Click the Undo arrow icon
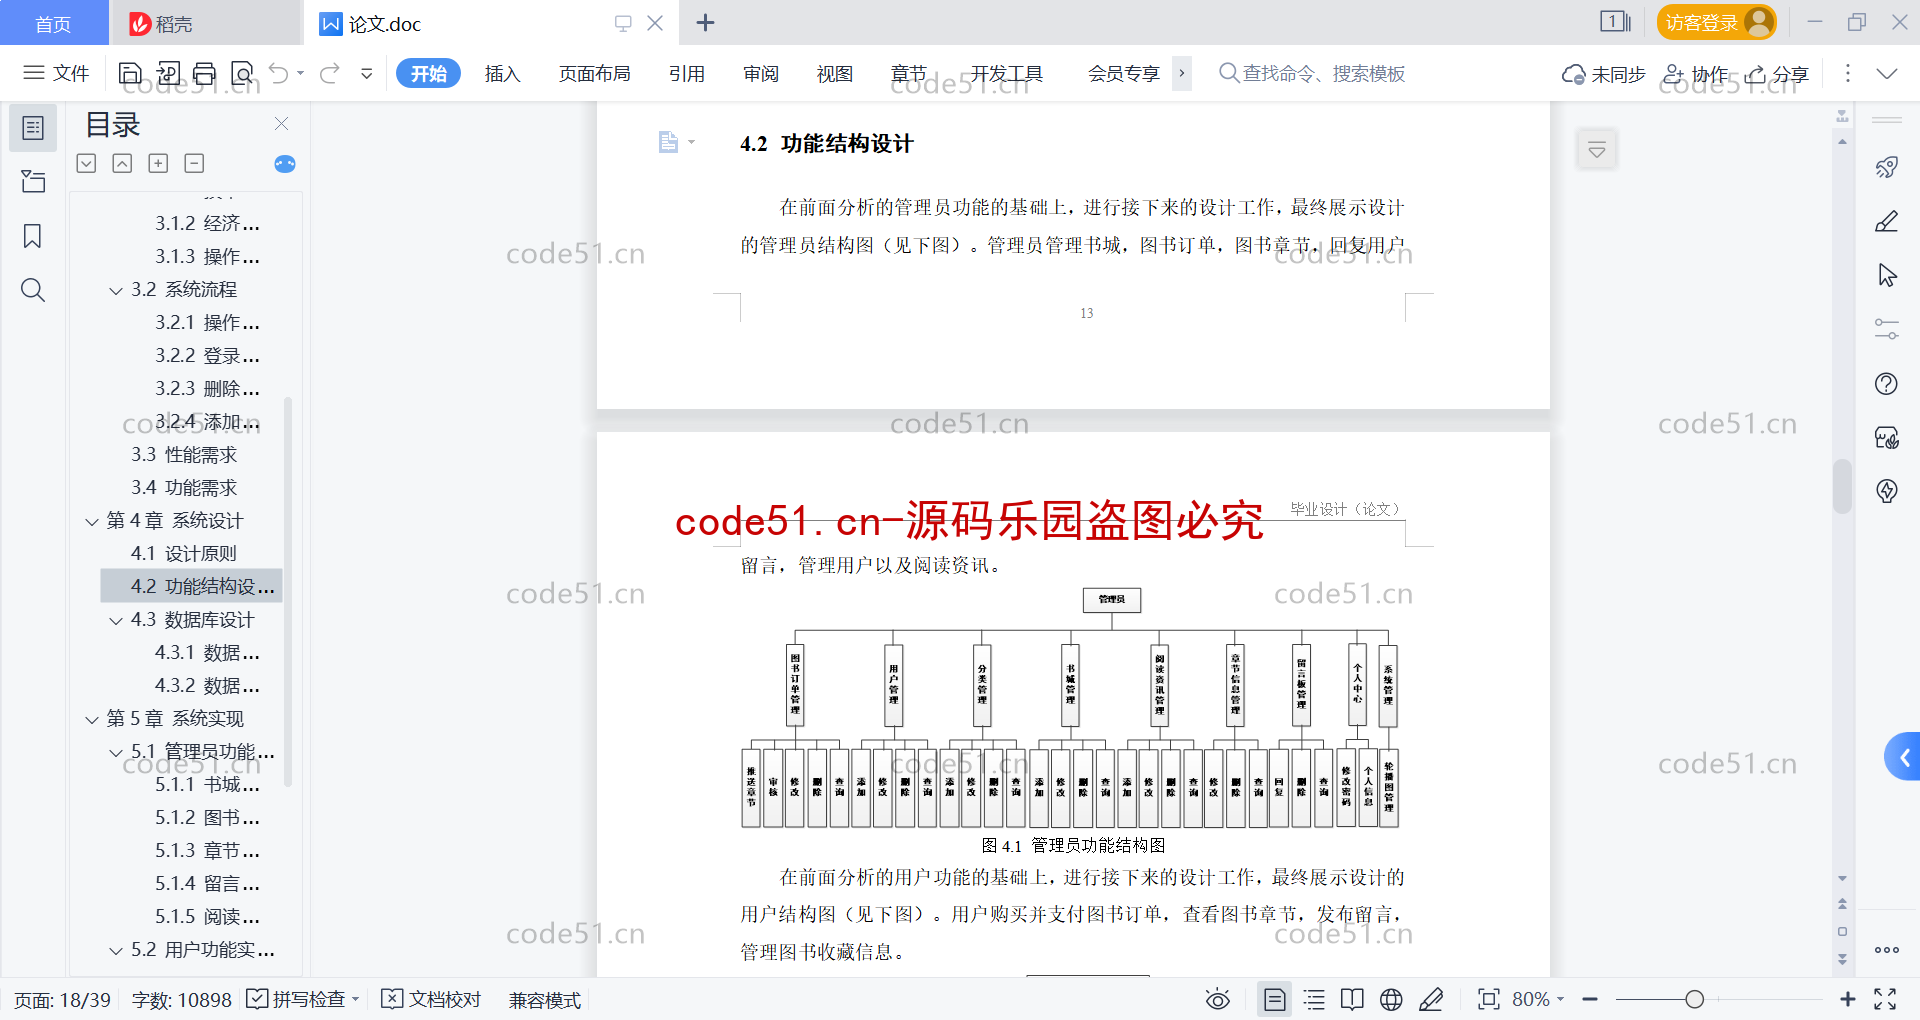 279,73
